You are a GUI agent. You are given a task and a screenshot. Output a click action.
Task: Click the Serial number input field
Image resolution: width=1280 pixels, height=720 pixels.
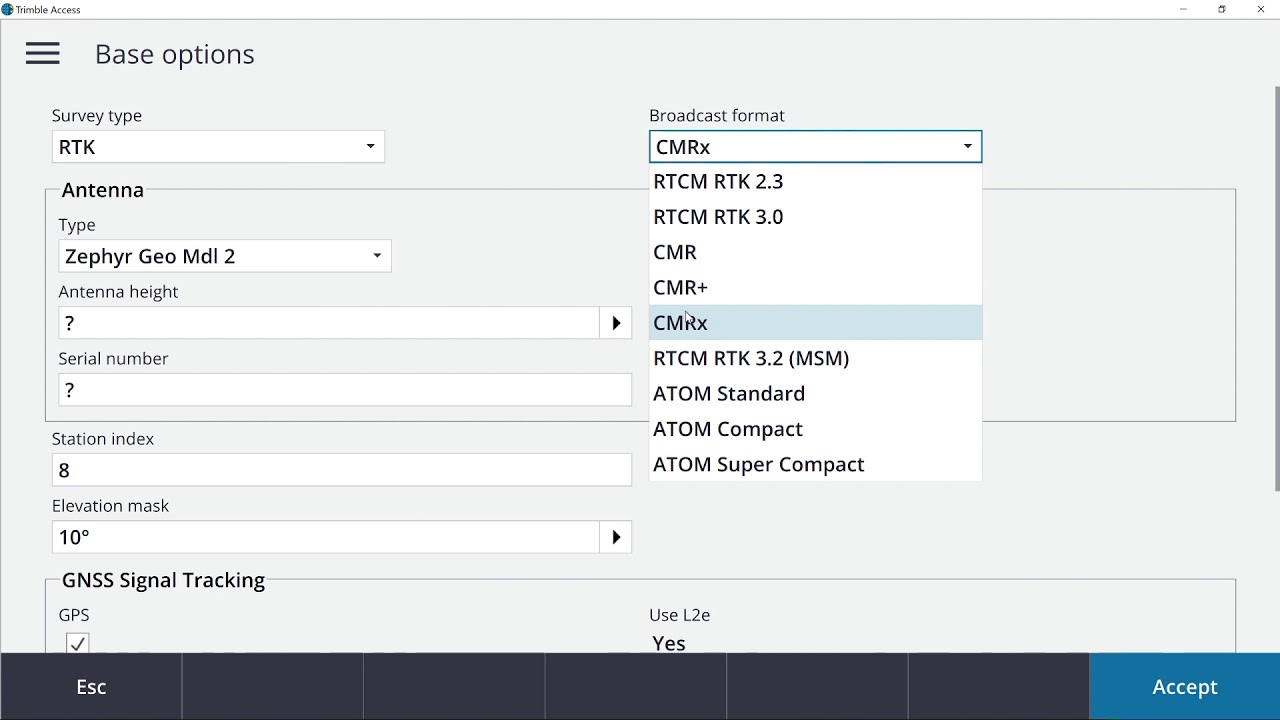pyautogui.click(x=345, y=390)
